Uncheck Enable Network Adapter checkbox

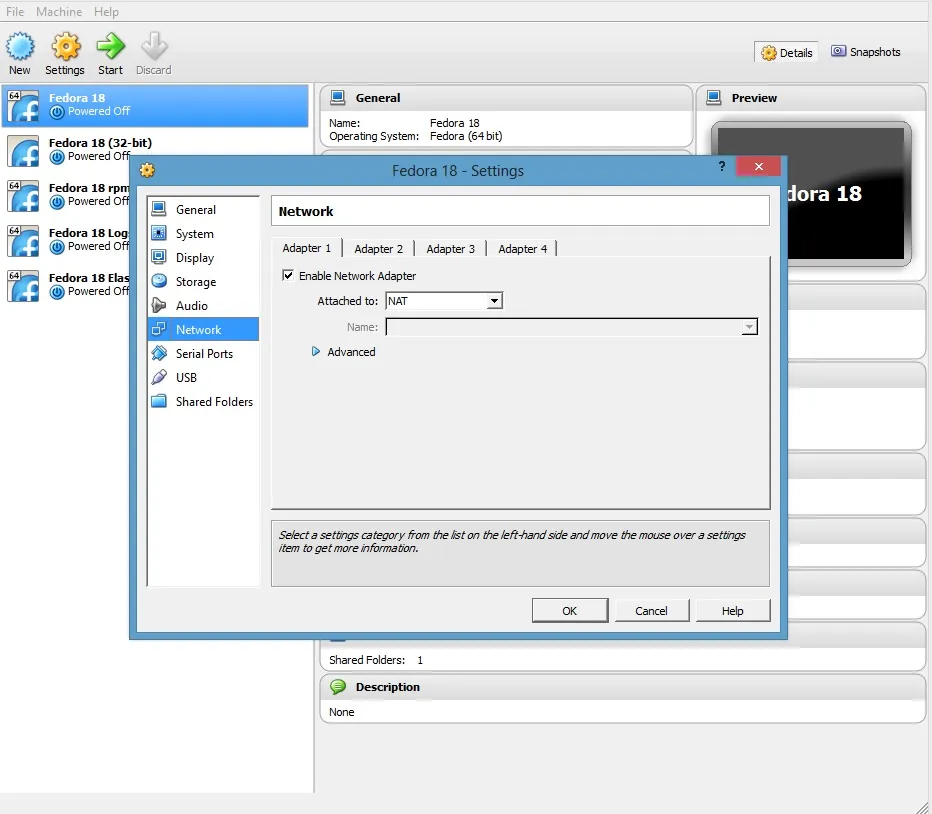tap(288, 276)
